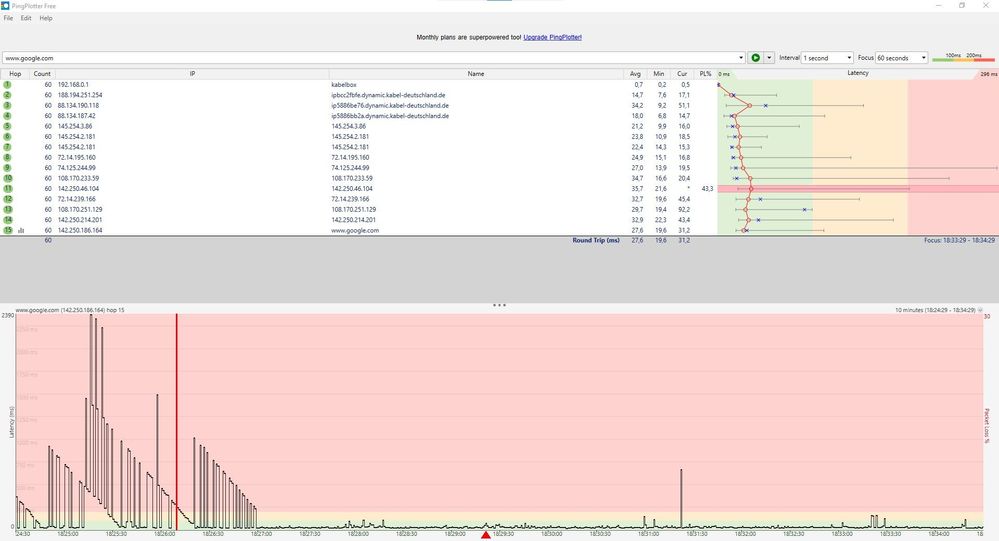The width and height of the screenshot is (999, 541).
Task: Select IP cell 188.194.251.254
Action: pyautogui.click(x=80, y=95)
